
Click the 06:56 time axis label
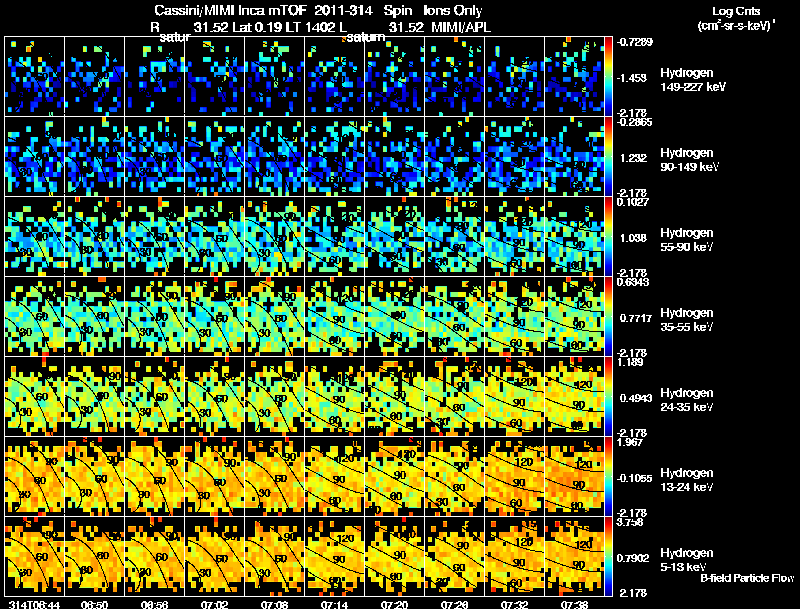coord(155,605)
